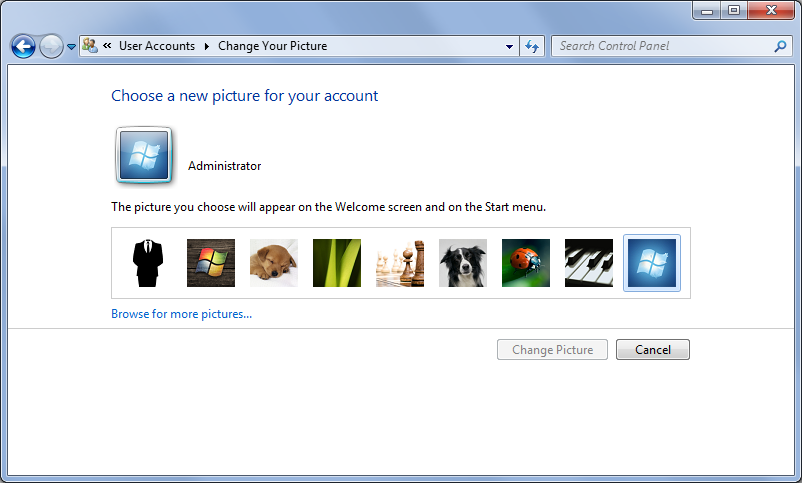Click the greyed Forward navigation arrow

point(51,47)
